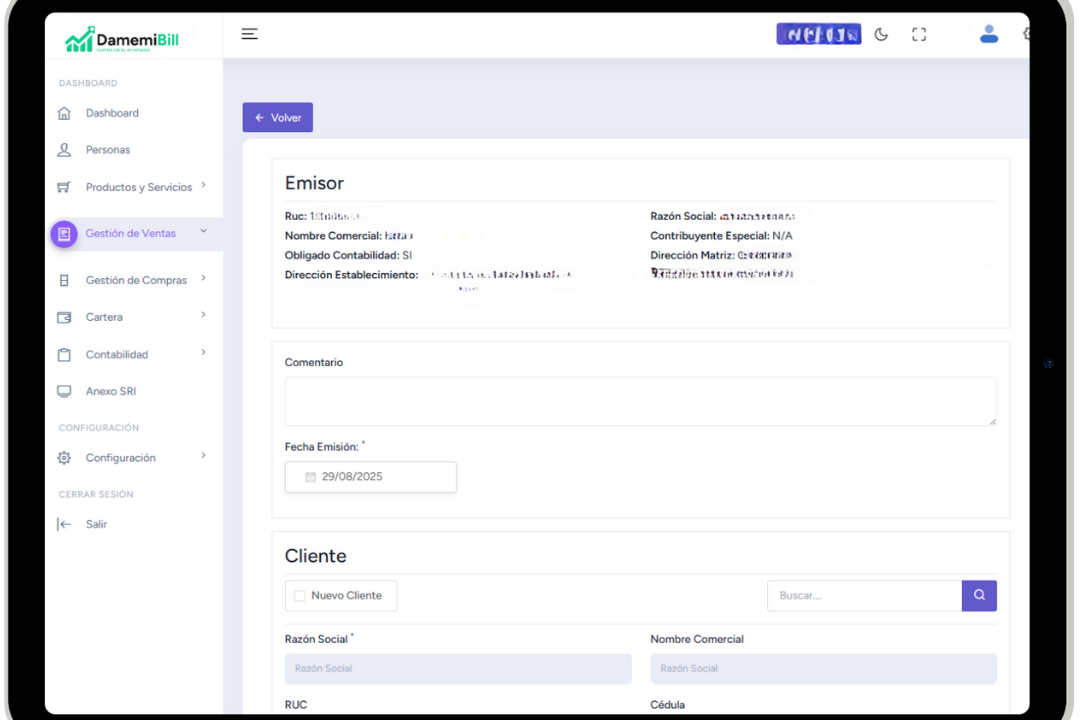
Task: Click the Personas person icon
Action: 65,150
